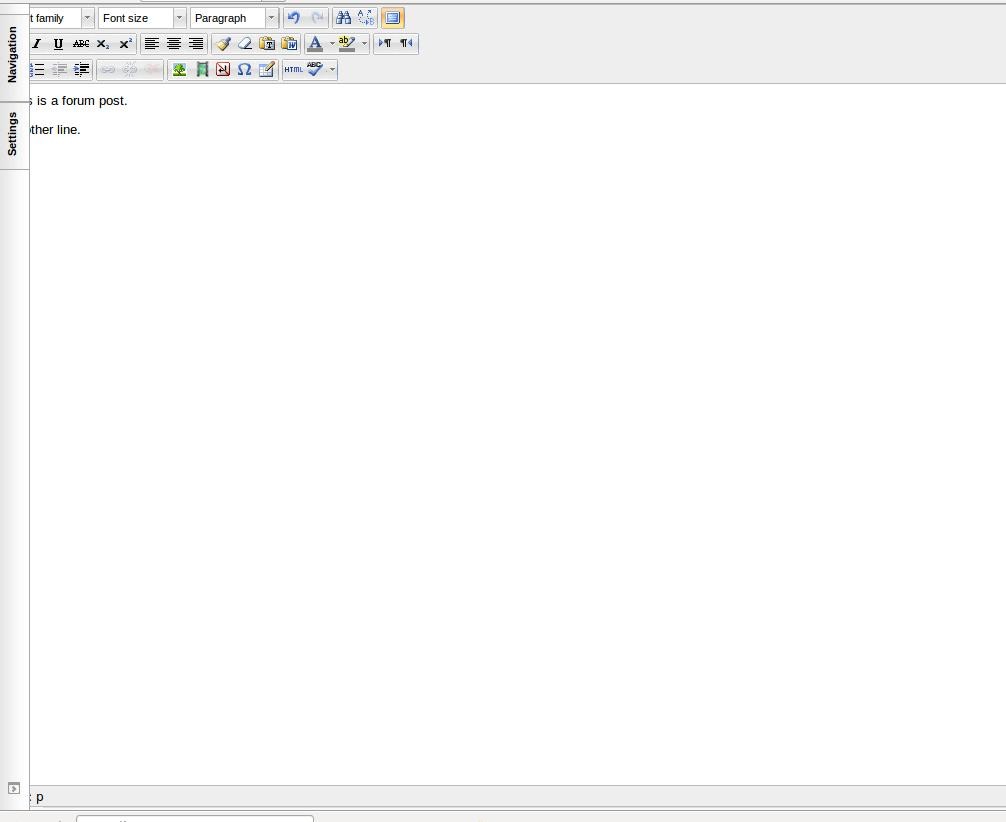This screenshot has height=822, width=1006.
Task: Click the greyed-out Outdent icon
Action: [x=59, y=70]
